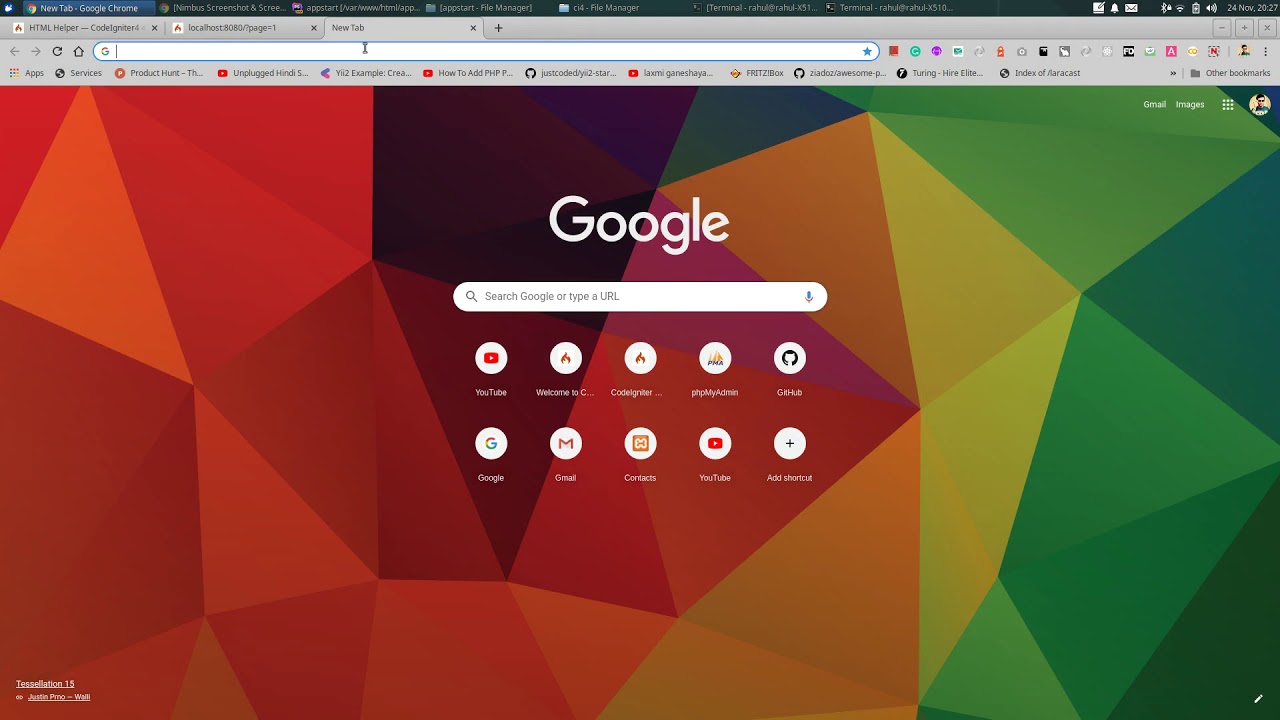The image size is (1280, 720).
Task: Open the system volume control icon
Action: click(1211, 8)
